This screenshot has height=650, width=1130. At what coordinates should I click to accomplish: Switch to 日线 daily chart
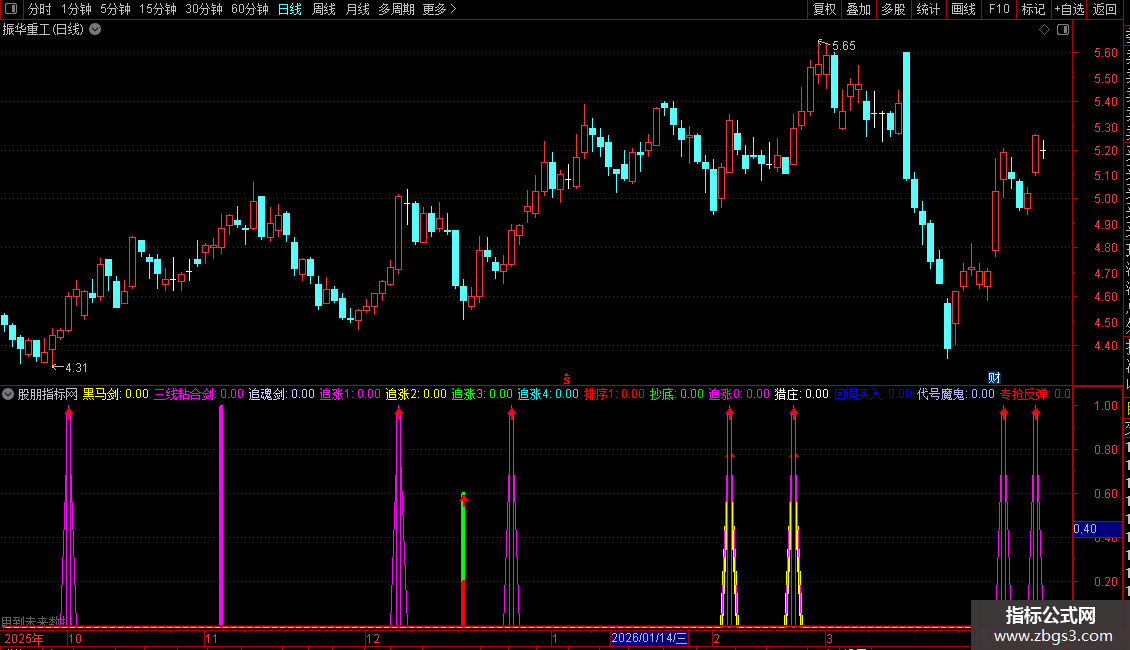tap(290, 9)
